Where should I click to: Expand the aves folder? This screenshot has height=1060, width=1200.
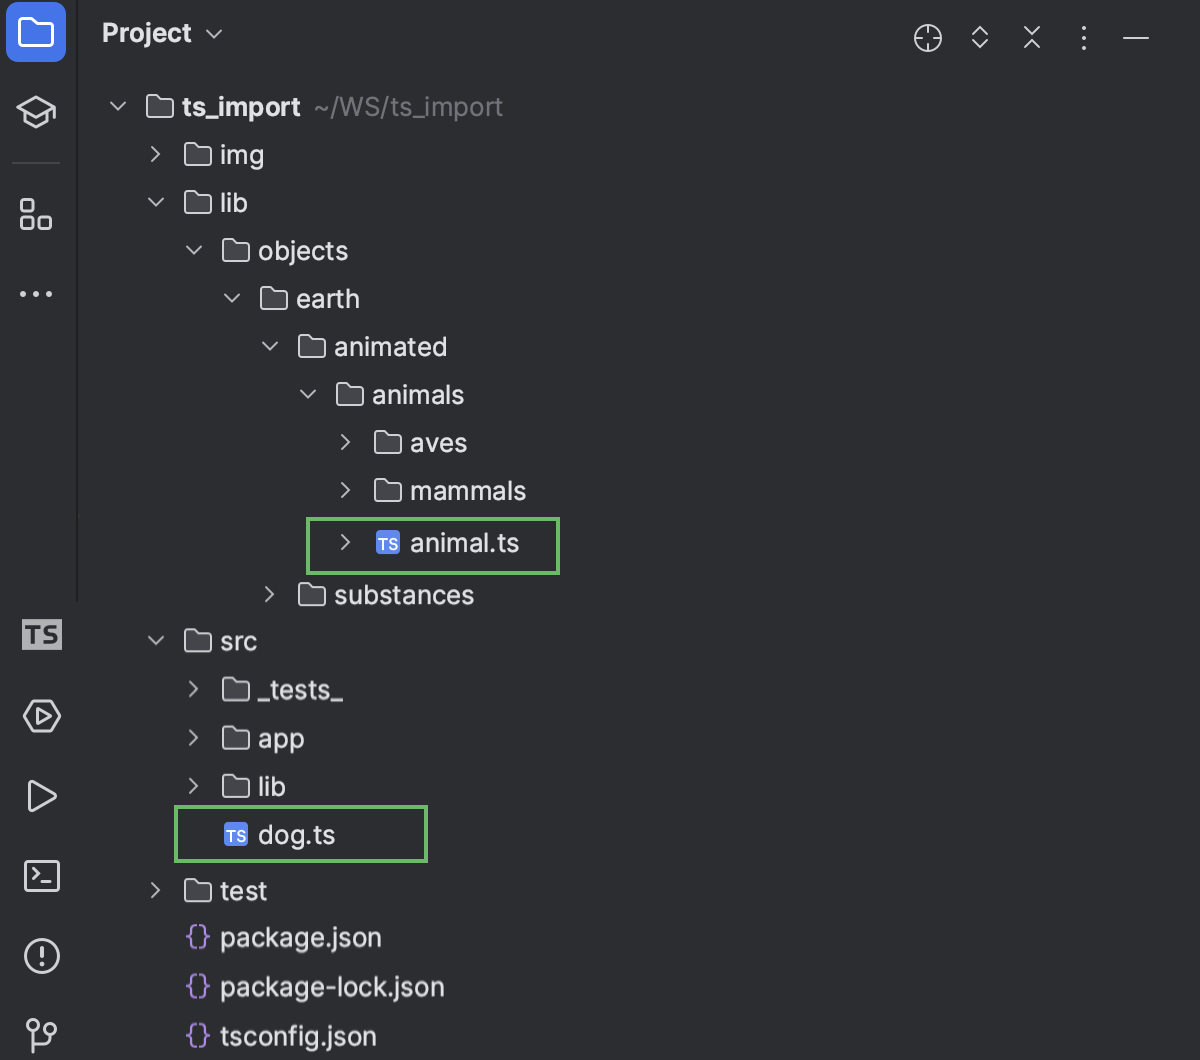[x=345, y=442]
